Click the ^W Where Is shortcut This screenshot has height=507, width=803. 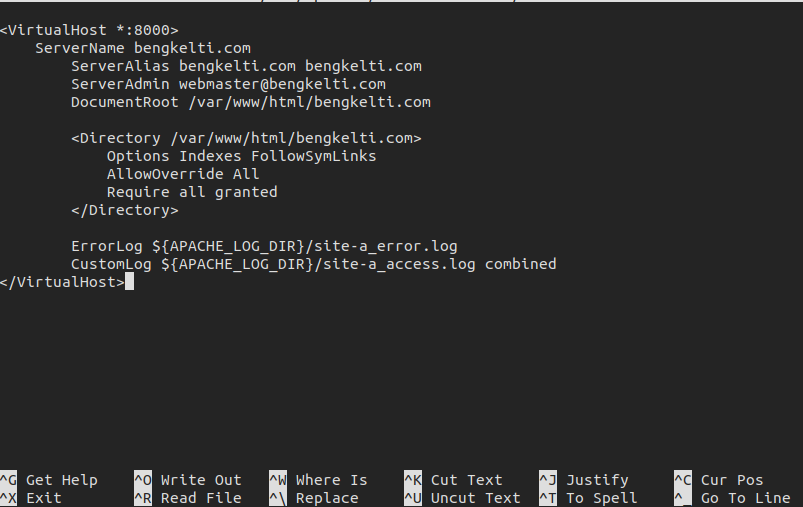click(x=318, y=480)
